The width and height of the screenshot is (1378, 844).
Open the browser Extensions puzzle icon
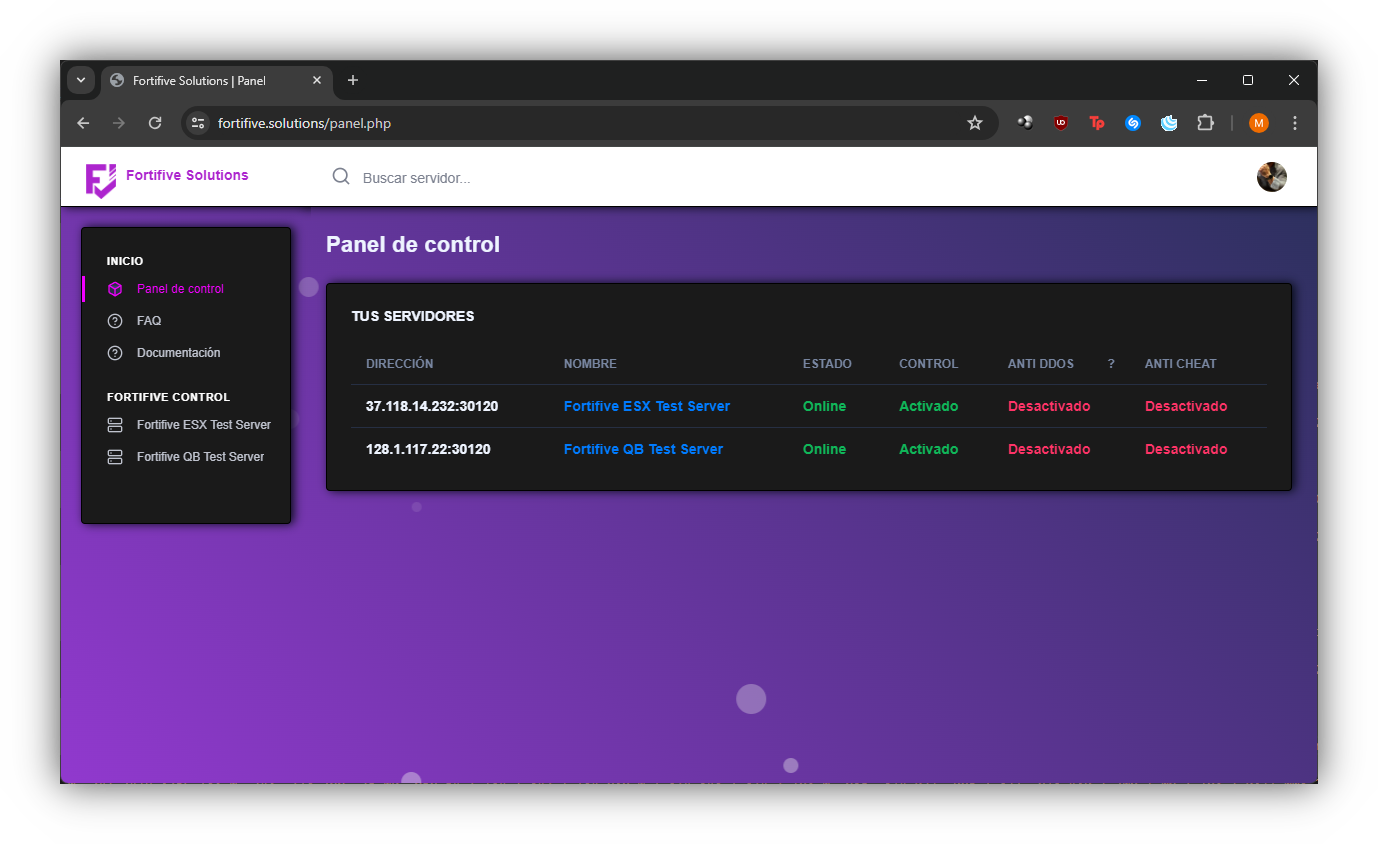tap(1205, 123)
